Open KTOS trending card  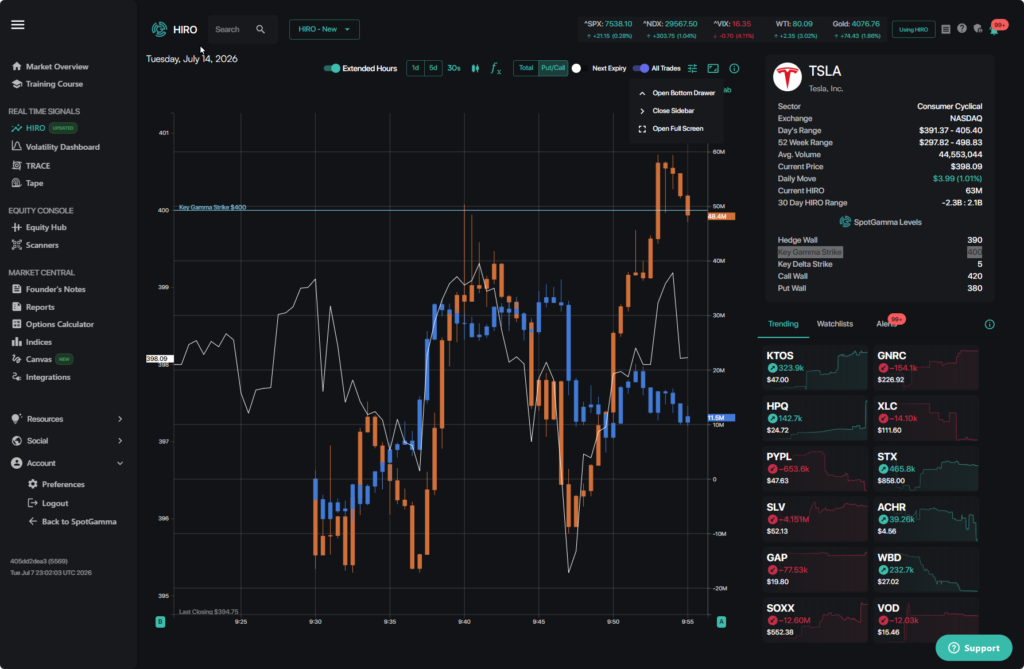tap(815, 368)
